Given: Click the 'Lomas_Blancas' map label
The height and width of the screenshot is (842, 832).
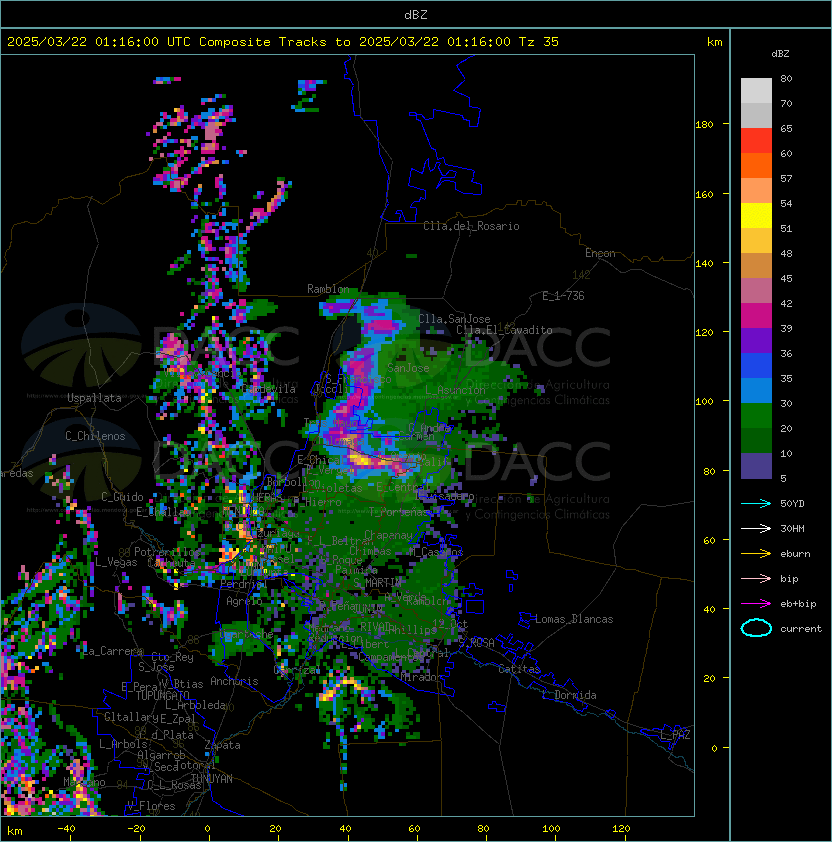Looking at the screenshot, I should 574,619.
